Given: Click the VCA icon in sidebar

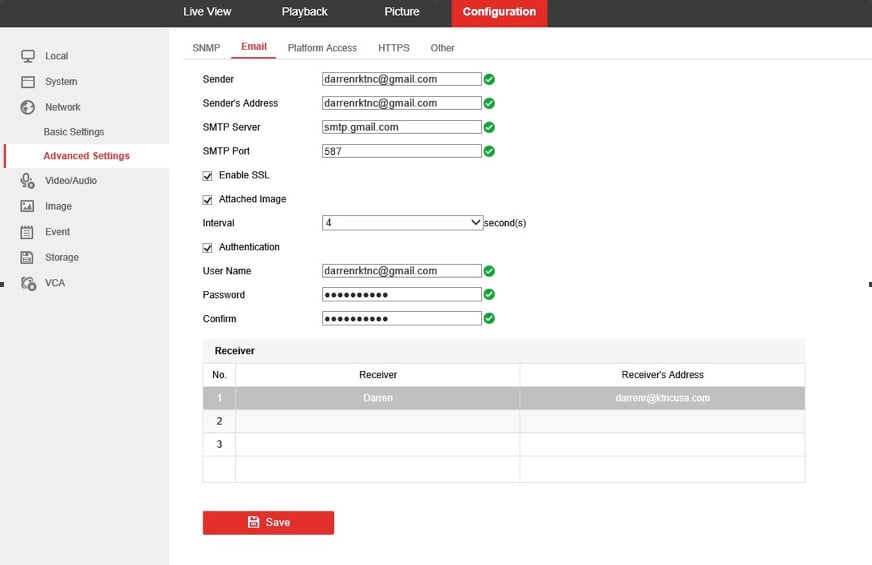Looking at the screenshot, I should coord(28,283).
